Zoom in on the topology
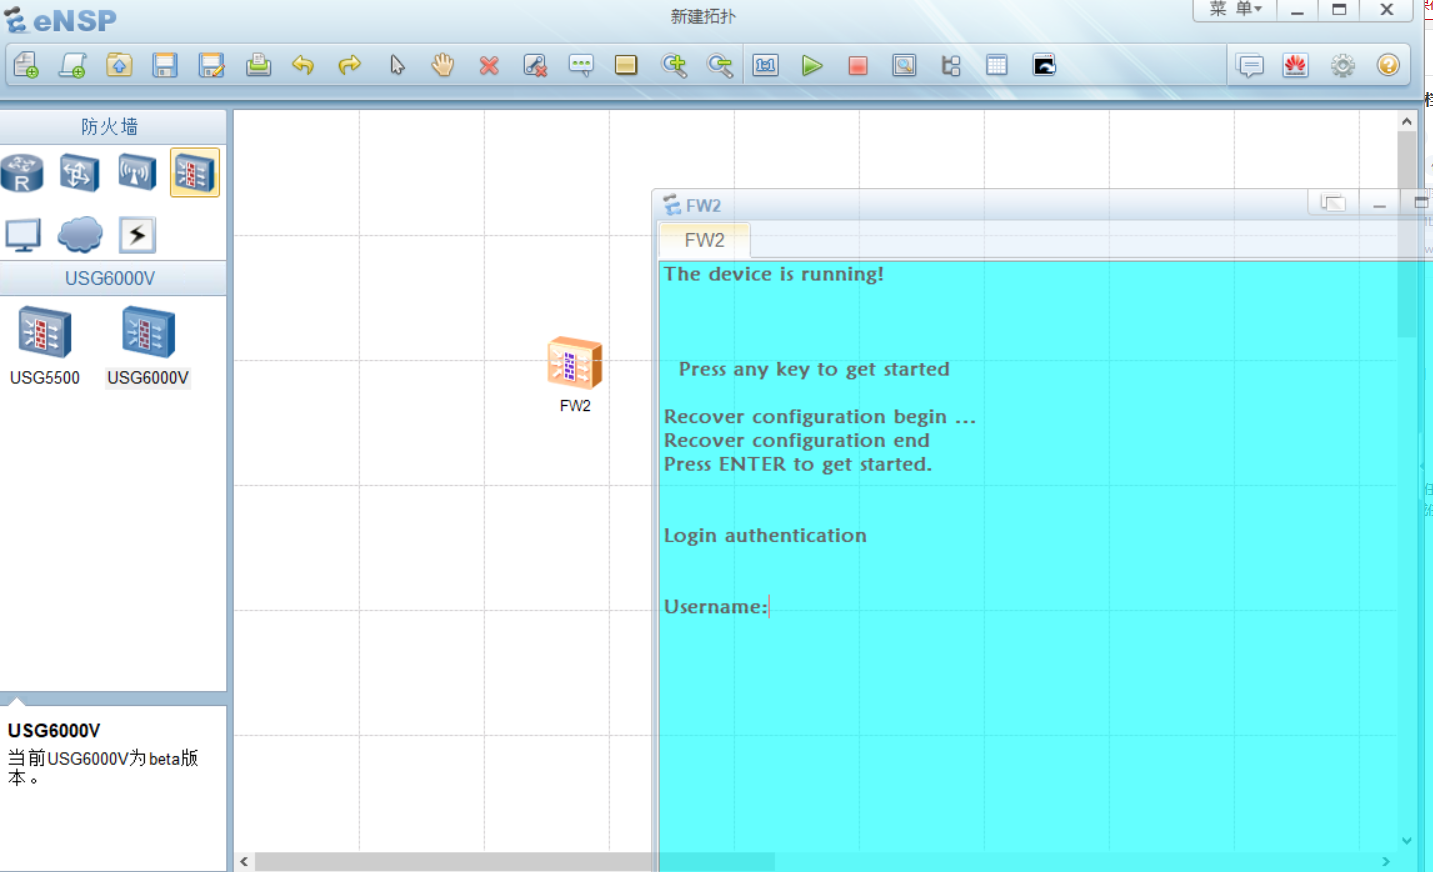 675,66
